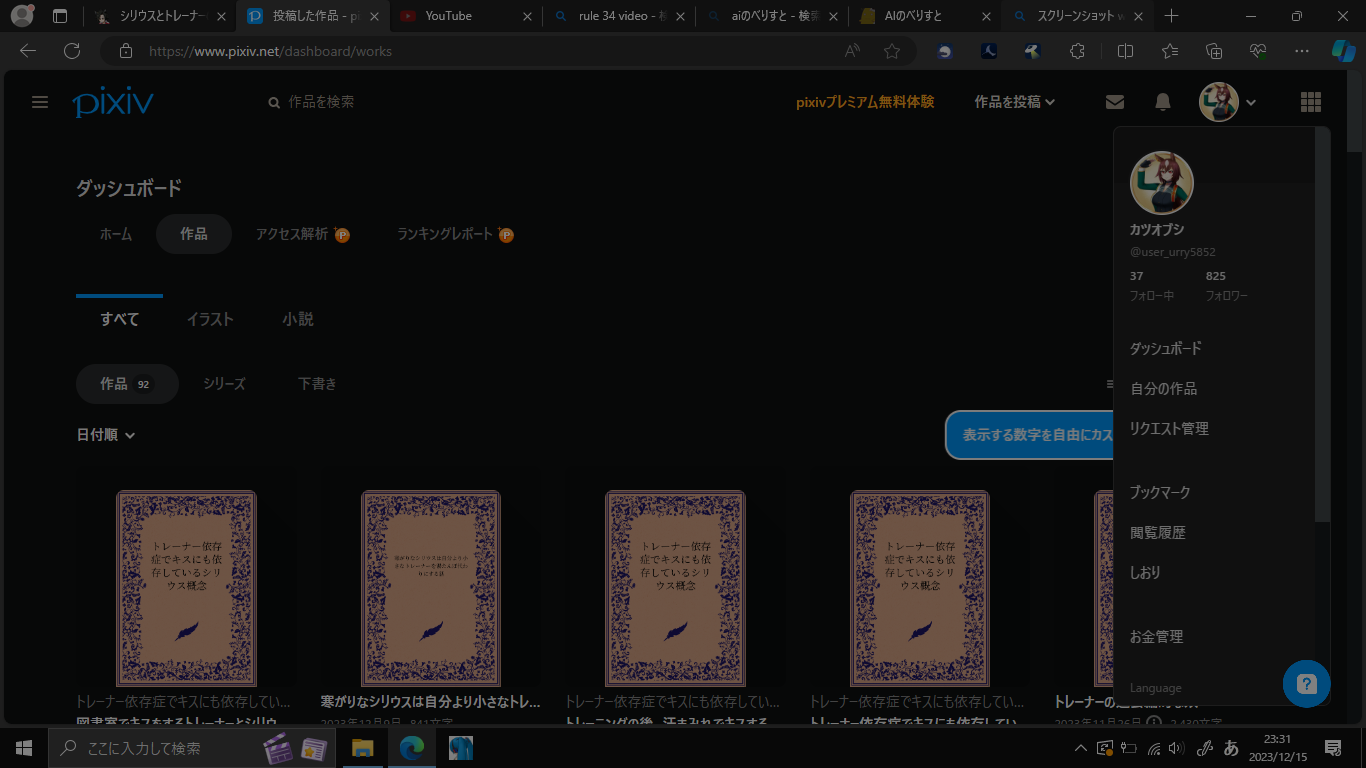
Task: Open the notifications bell
Action: coord(1163,102)
